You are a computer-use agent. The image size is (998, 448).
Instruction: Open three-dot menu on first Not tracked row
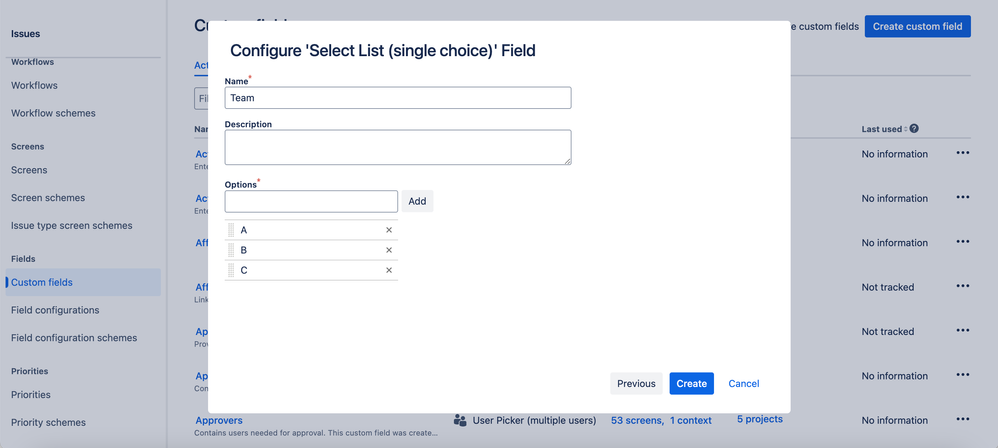[x=962, y=286]
